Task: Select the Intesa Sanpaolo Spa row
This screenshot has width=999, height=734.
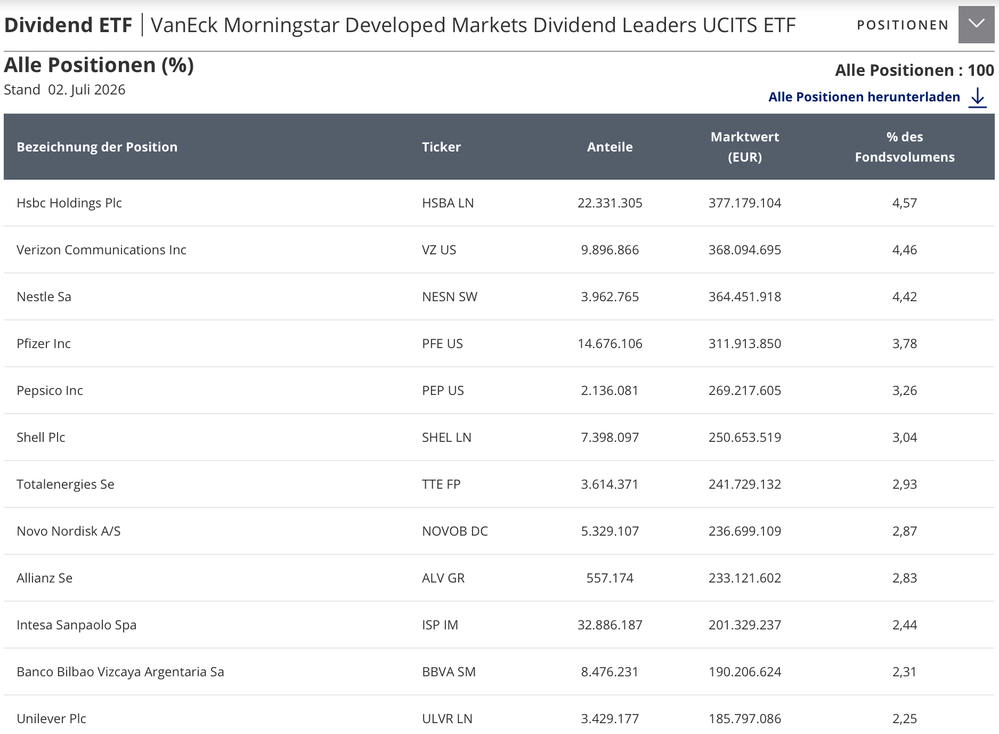Action: click(x=499, y=624)
